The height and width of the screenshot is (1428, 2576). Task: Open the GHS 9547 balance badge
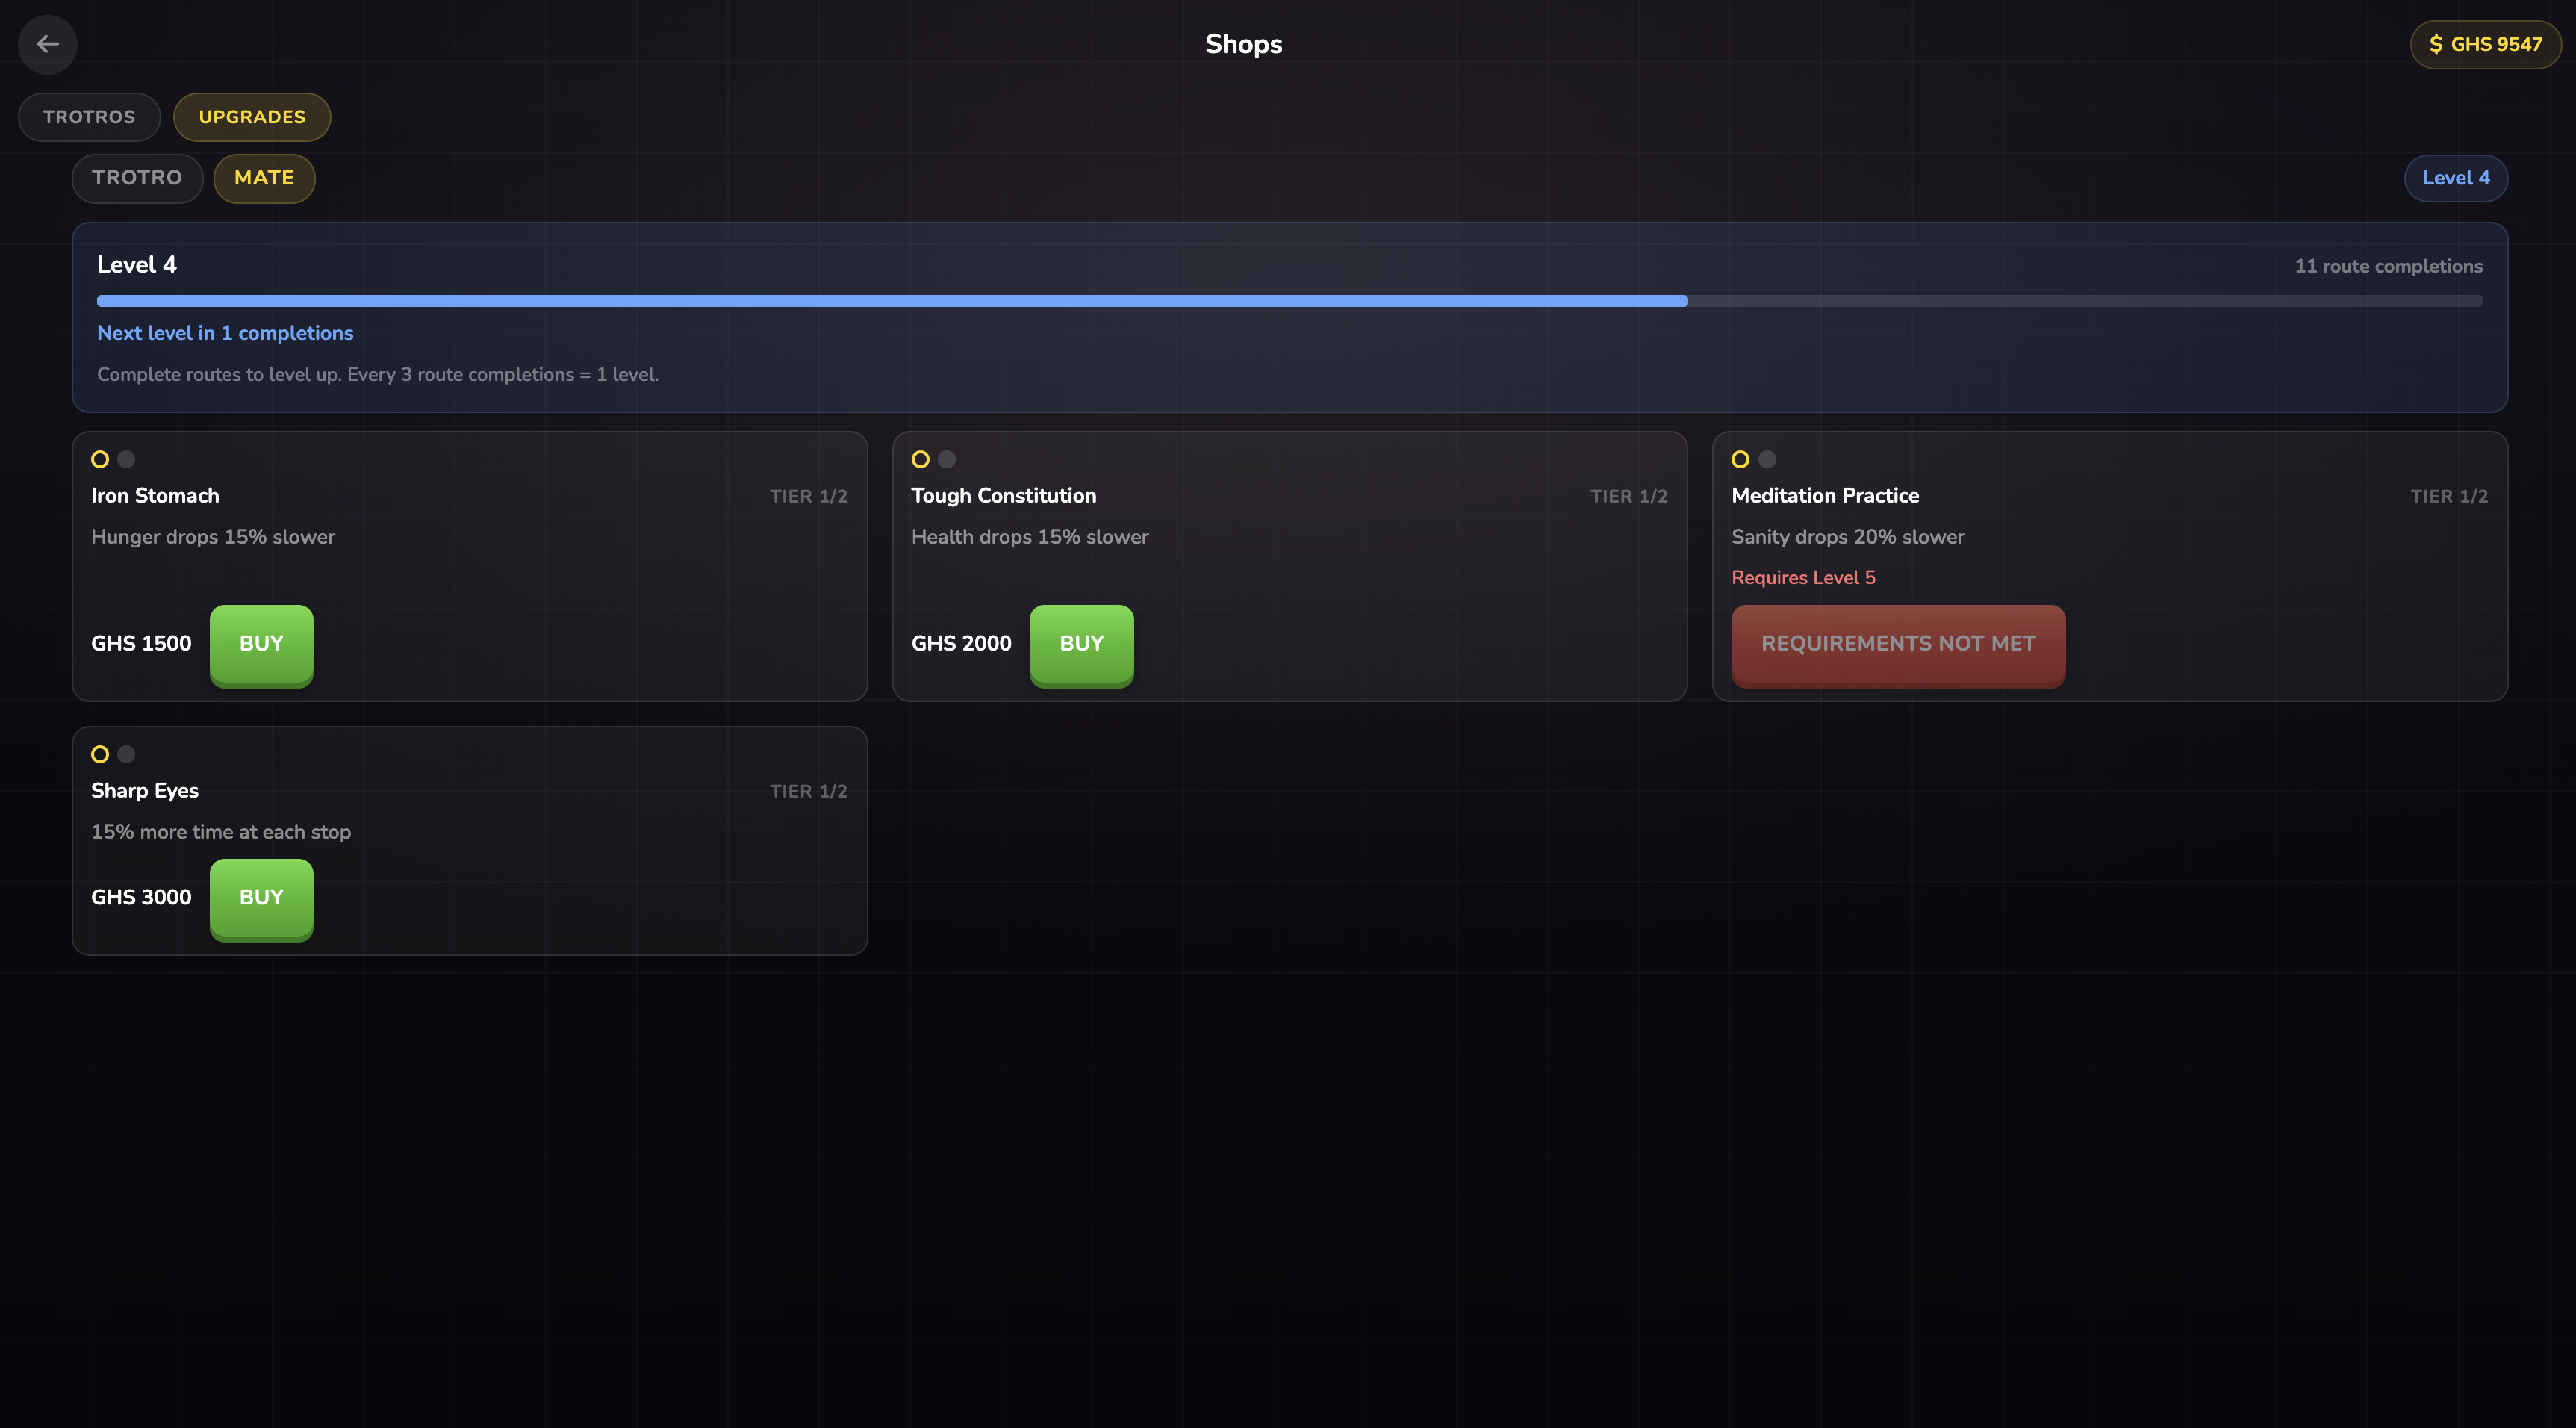(2485, 44)
